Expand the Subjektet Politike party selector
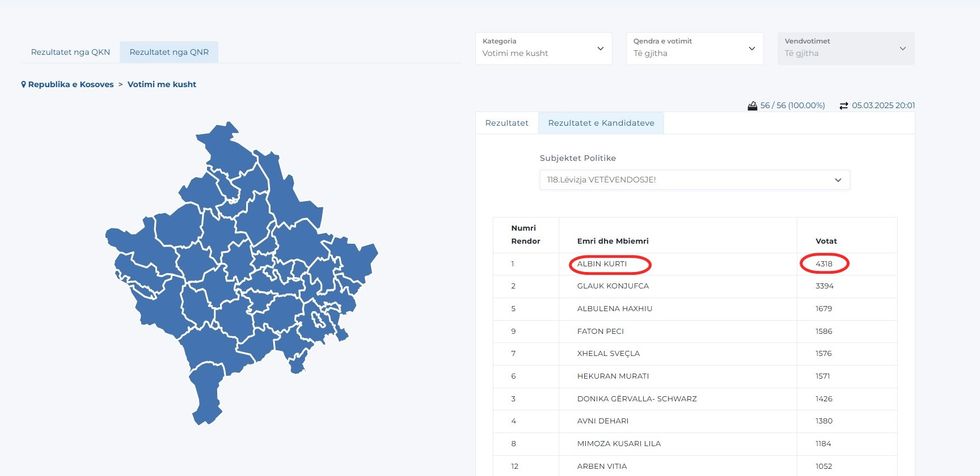This screenshot has height=476, width=980. tap(694, 180)
